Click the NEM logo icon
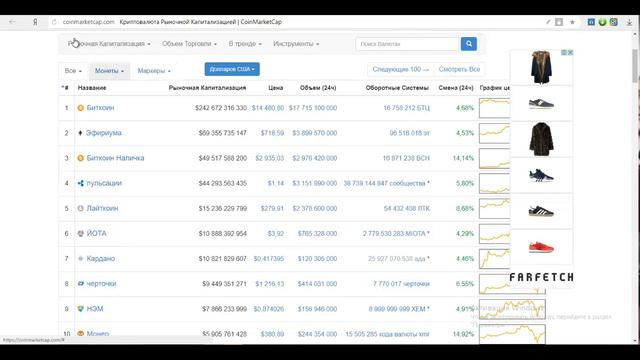 click(x=80, y=309)
